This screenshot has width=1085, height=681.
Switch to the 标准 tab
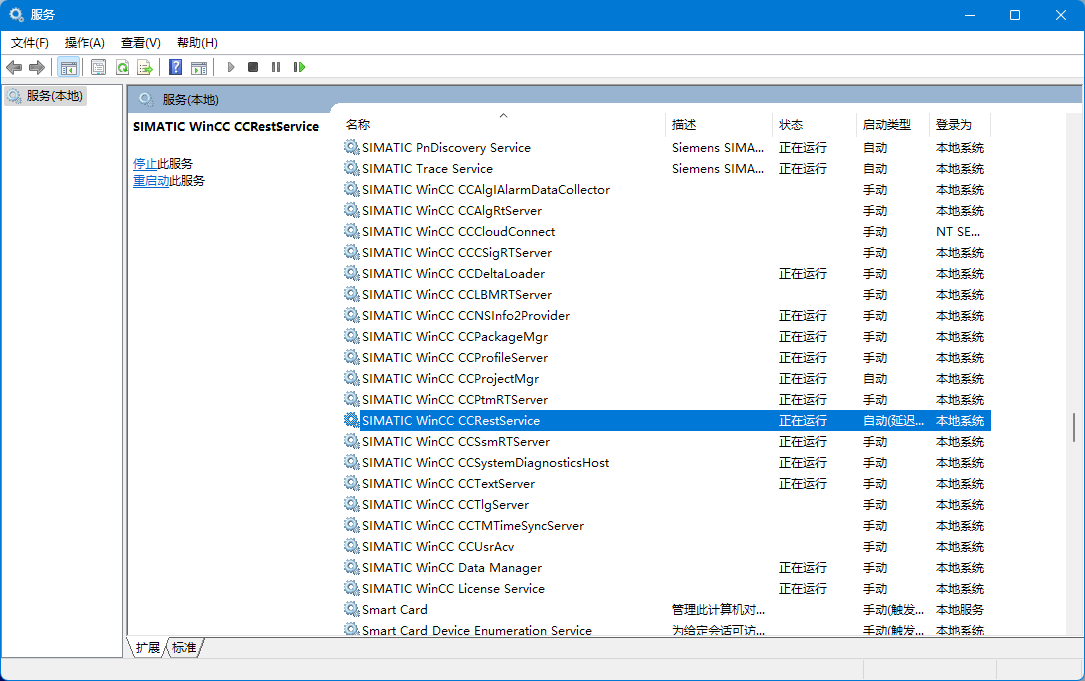[x=184, y=648]
